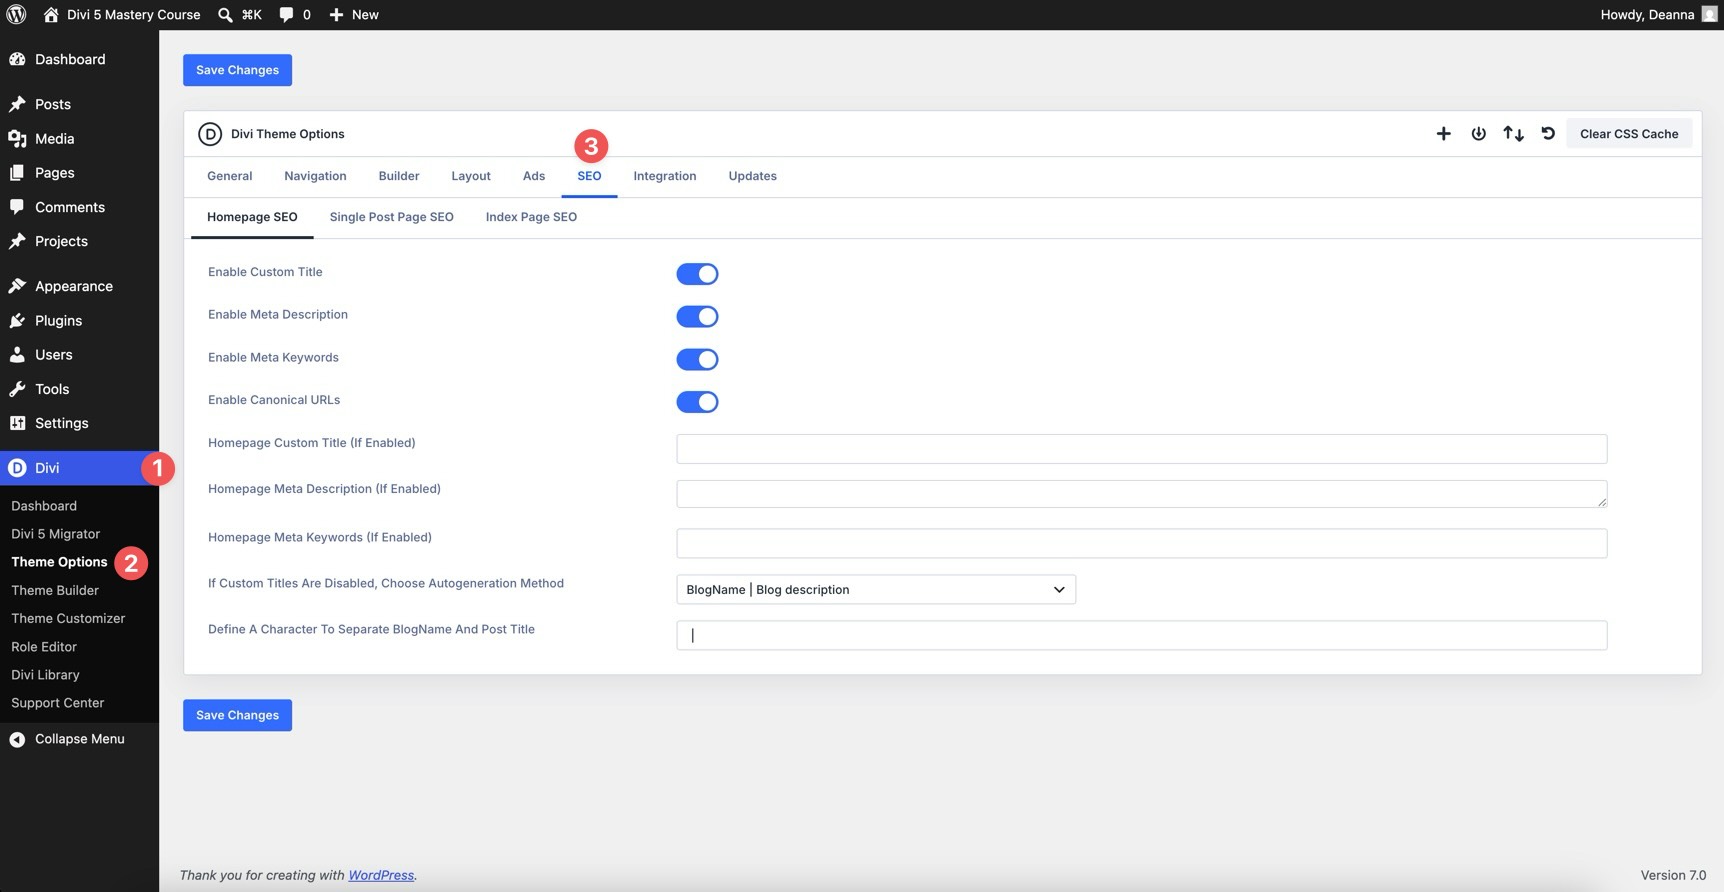Open the title autogeneration method dropdown
The image size is (1724, 892).
[875, 589]
